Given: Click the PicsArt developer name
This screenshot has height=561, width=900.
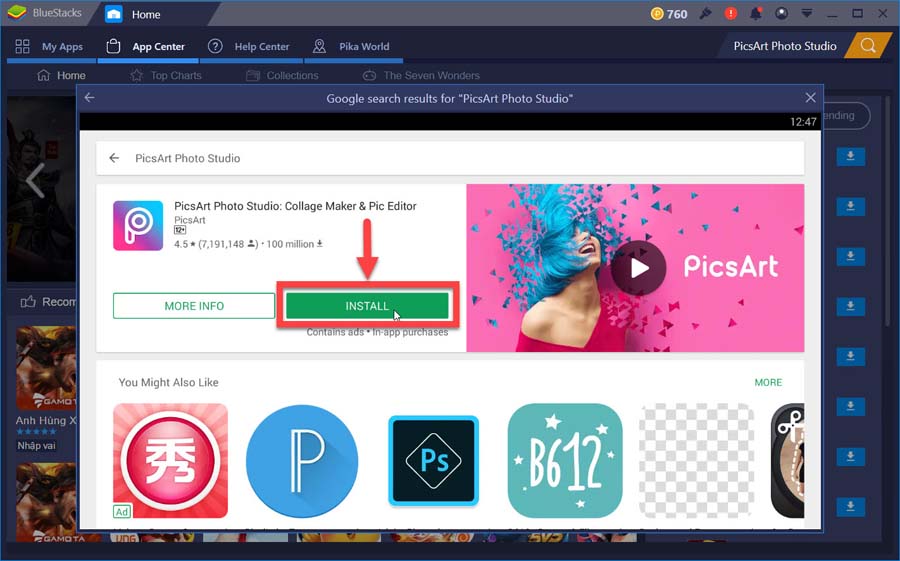Looking at the screenshot, I should point(189,220).
